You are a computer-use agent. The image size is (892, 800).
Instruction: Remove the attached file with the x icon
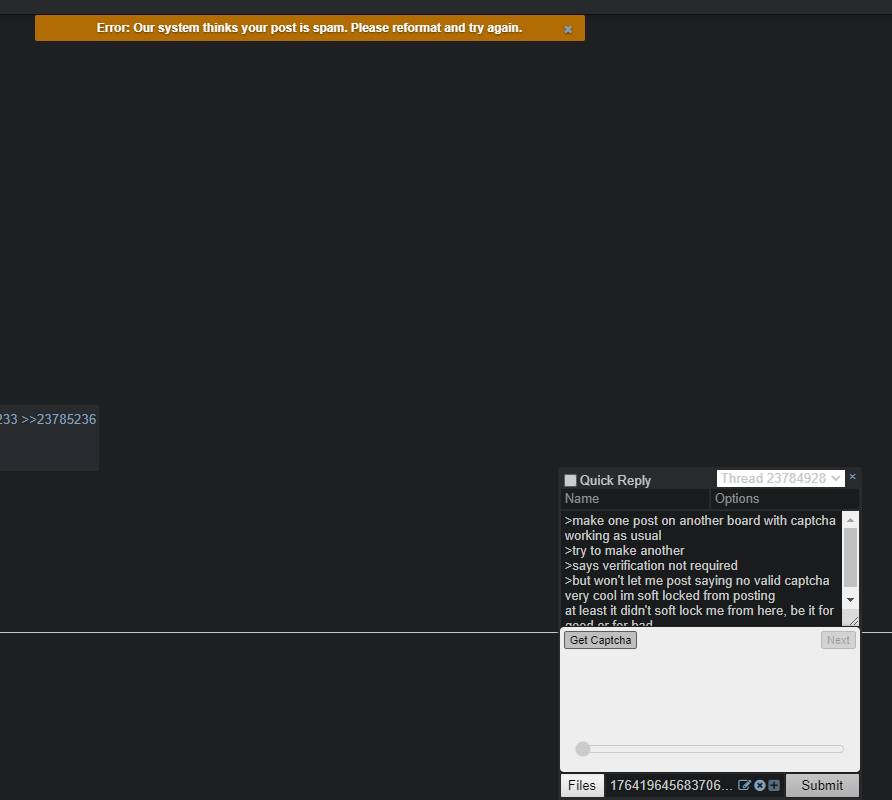point(759,785)
